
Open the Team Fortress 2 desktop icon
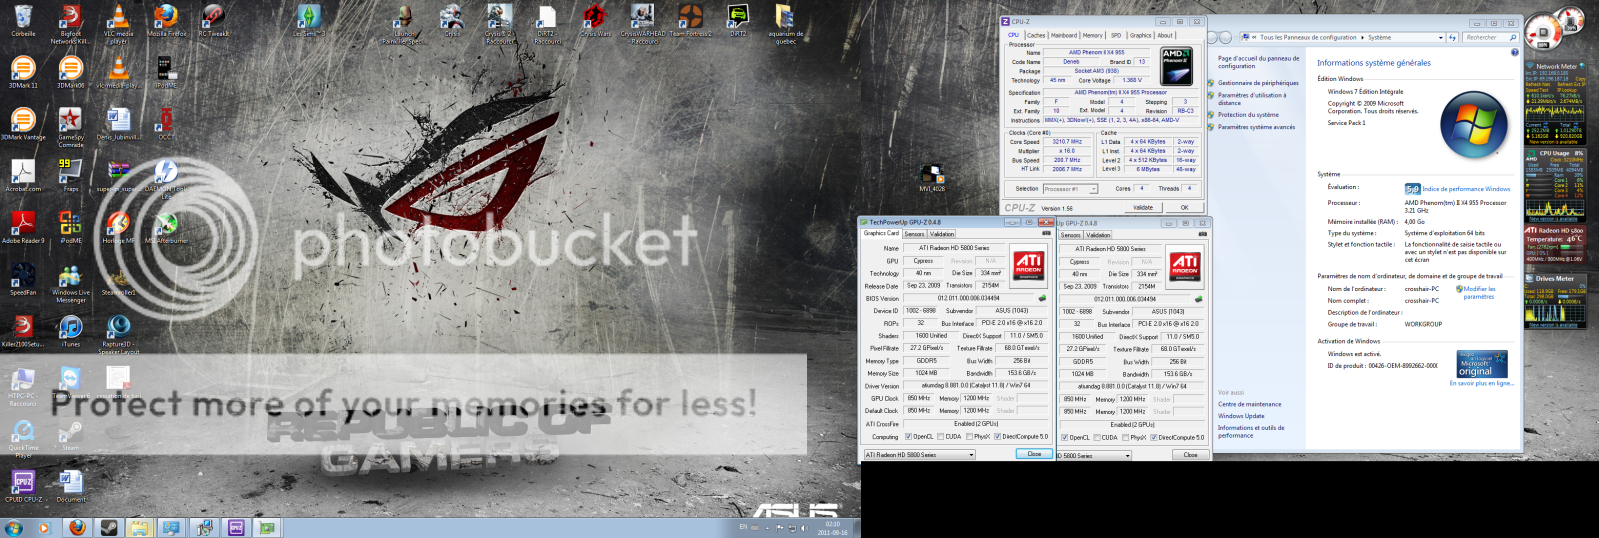[x=690, y=18]
